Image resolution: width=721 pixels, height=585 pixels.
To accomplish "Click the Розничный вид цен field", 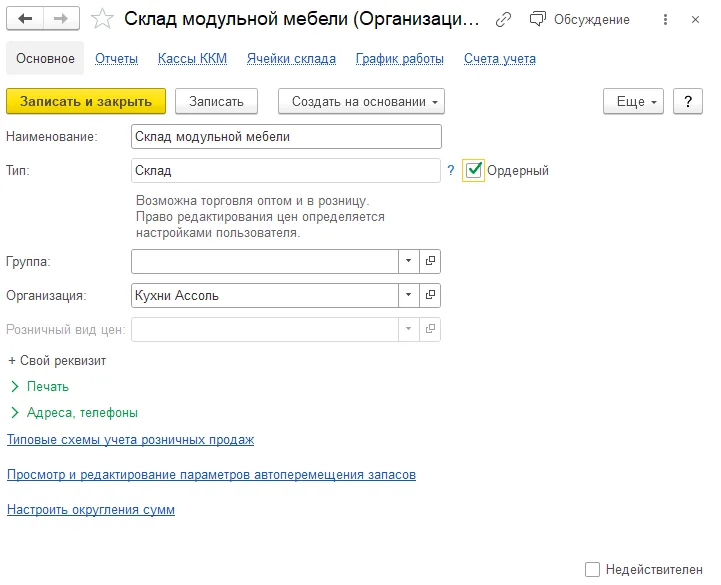I will click(x=265, y=329).
